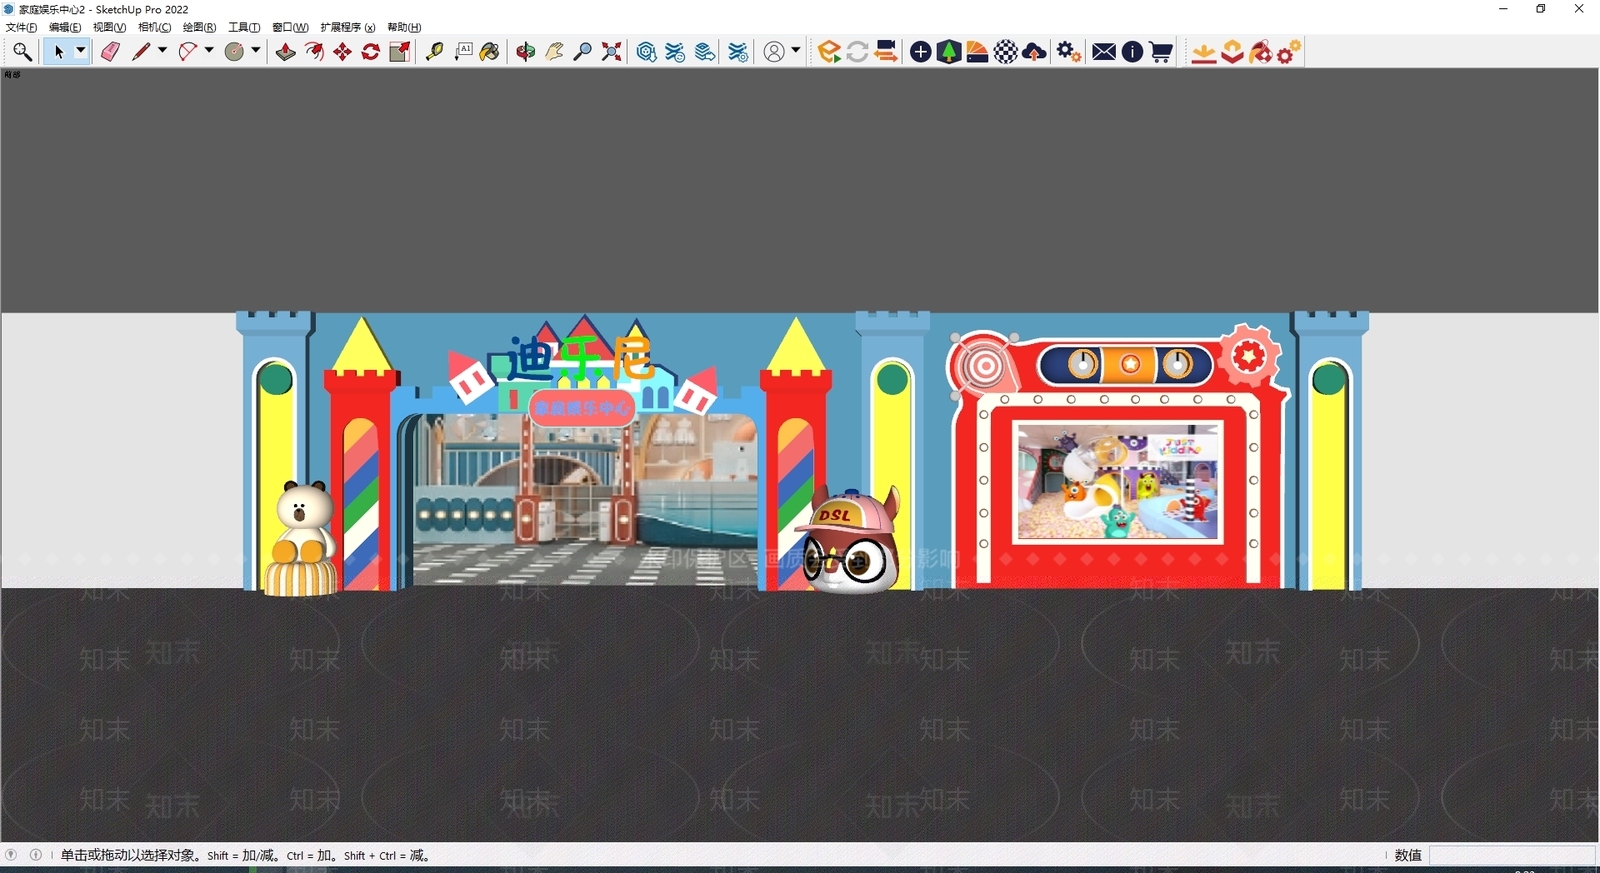Screen dimensions: 1600x873
Task: Open the 视图(V) menu
Action: click(109, 27)
